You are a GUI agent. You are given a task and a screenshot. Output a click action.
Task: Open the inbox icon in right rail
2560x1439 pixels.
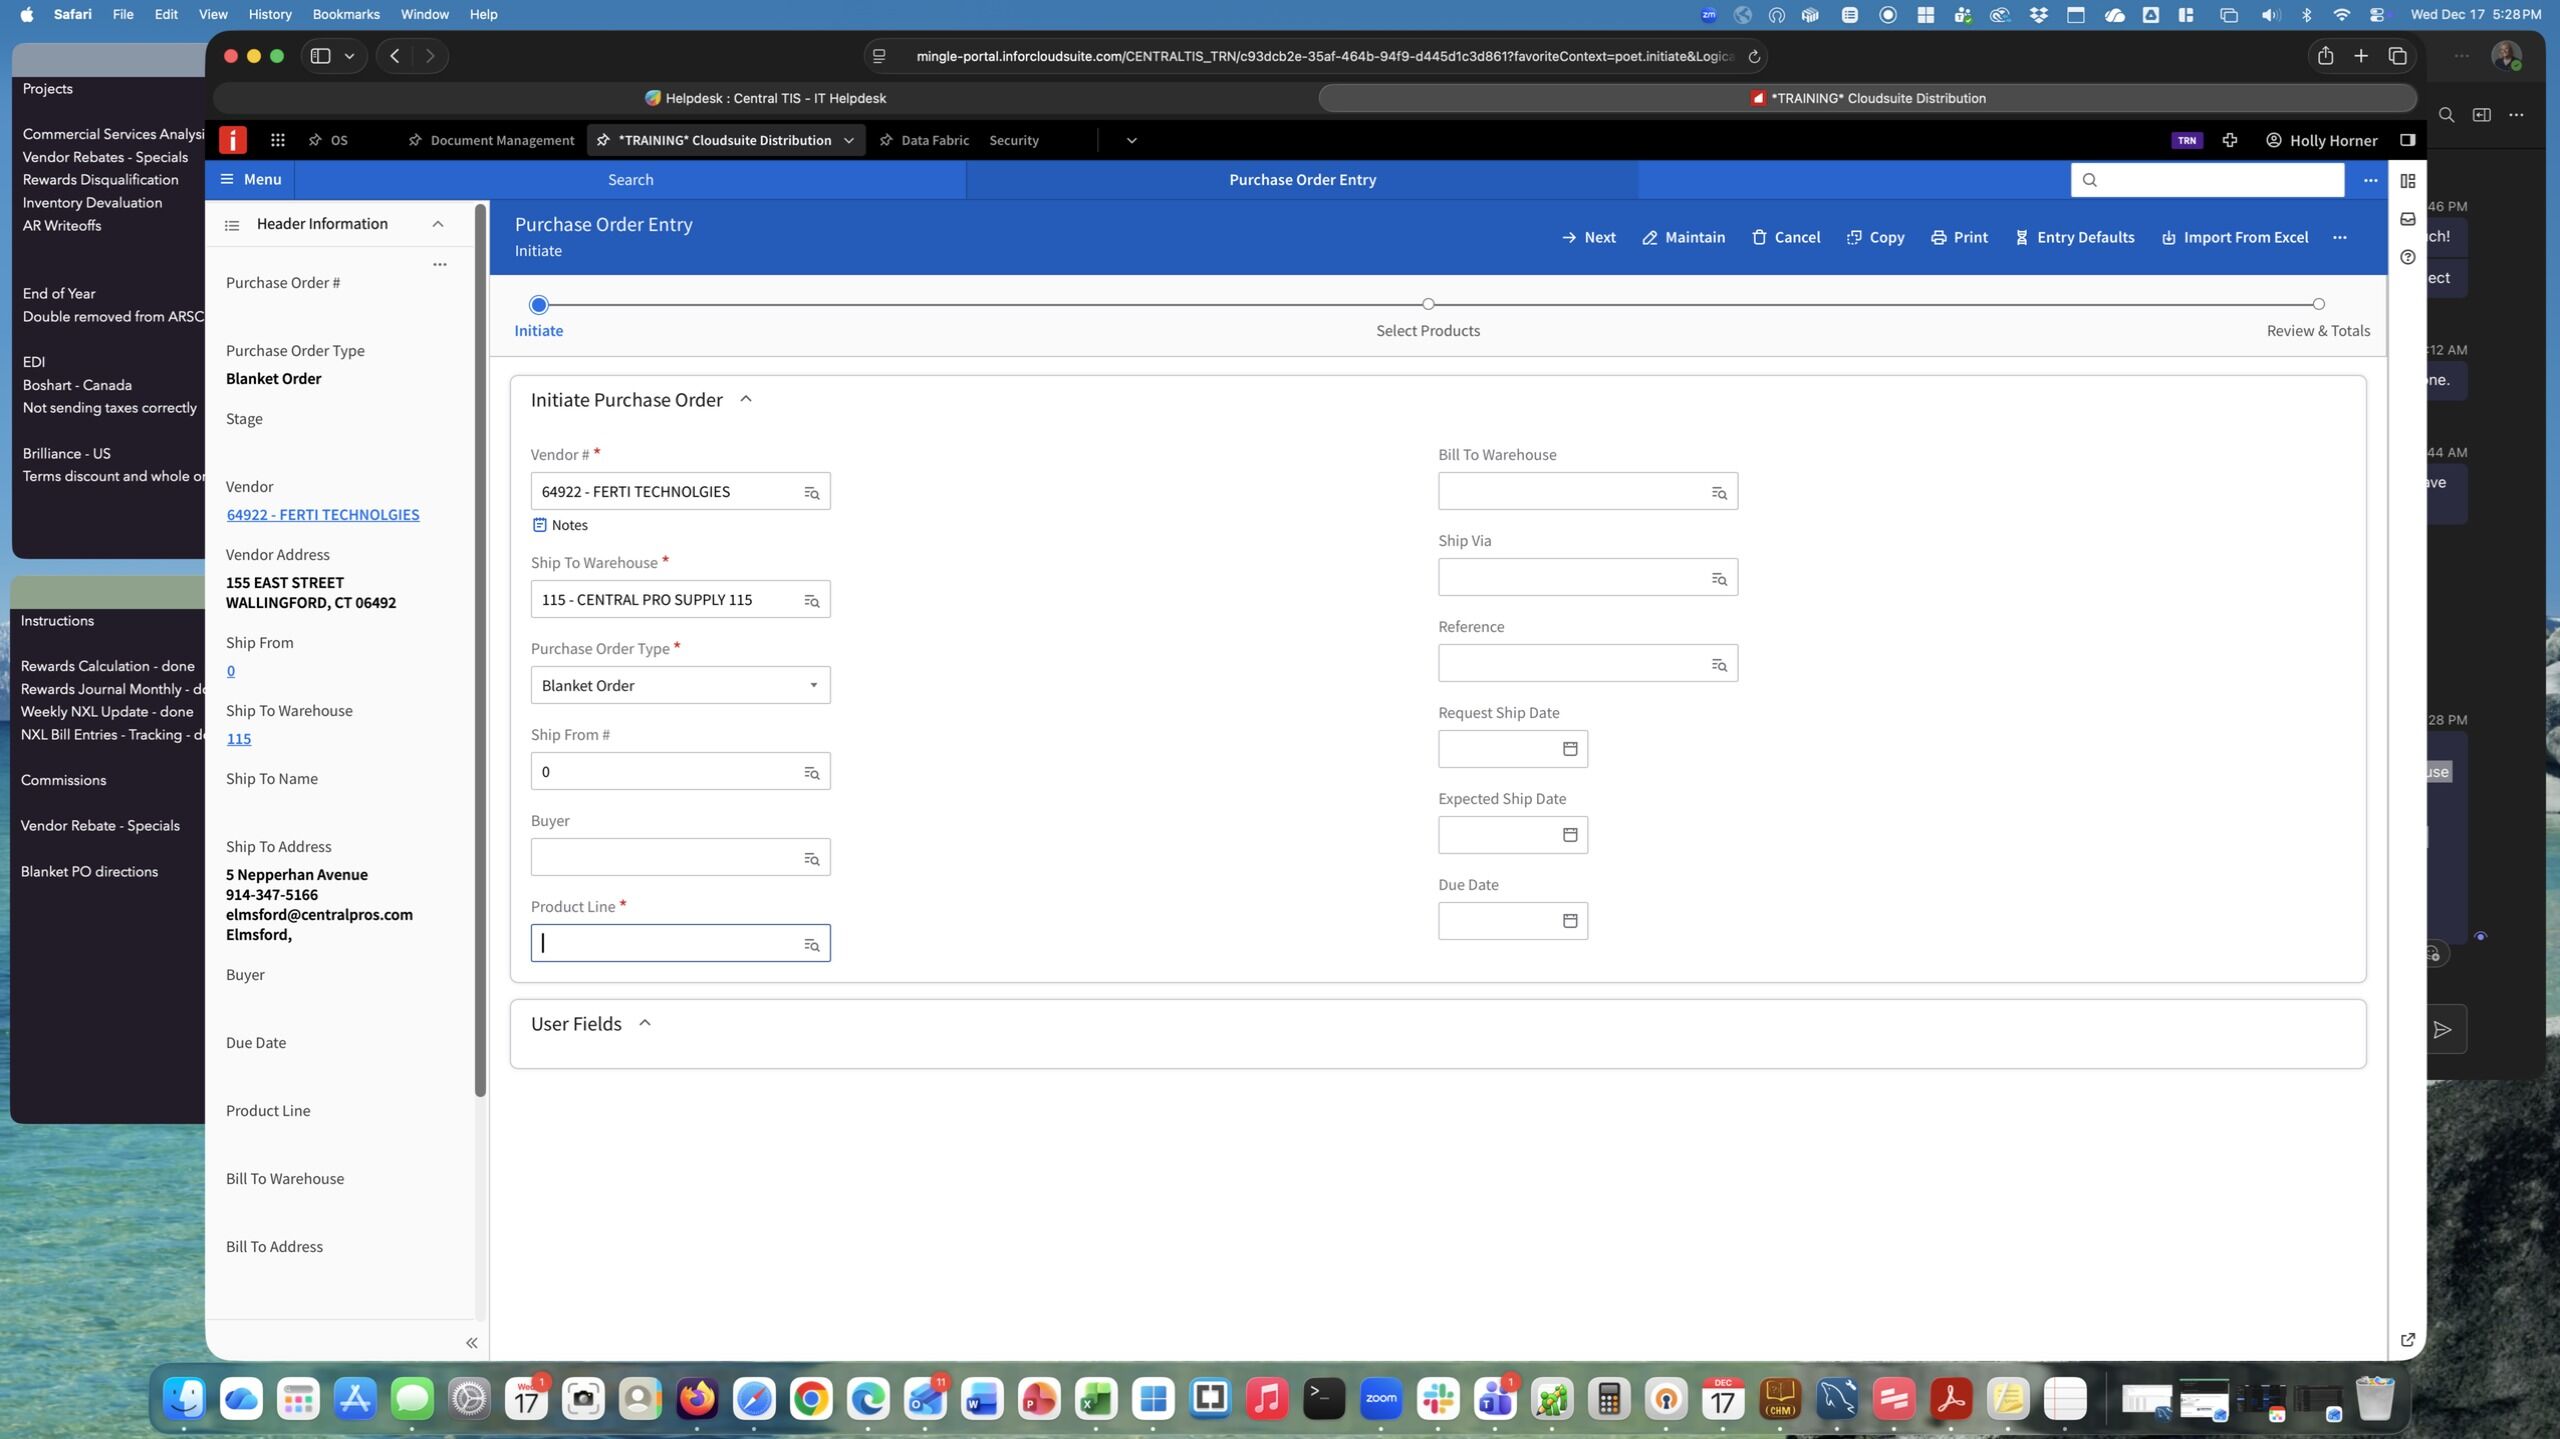tap(2407, 219)
